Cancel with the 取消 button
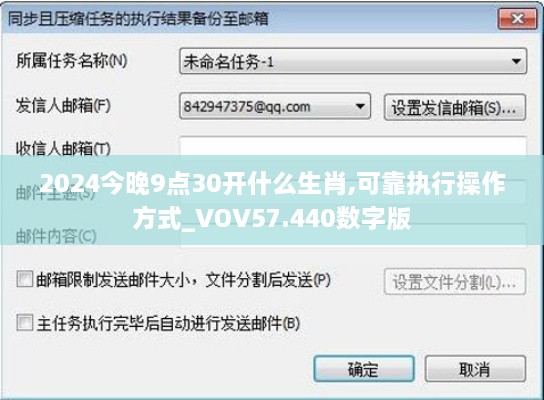 click(475, 369)
